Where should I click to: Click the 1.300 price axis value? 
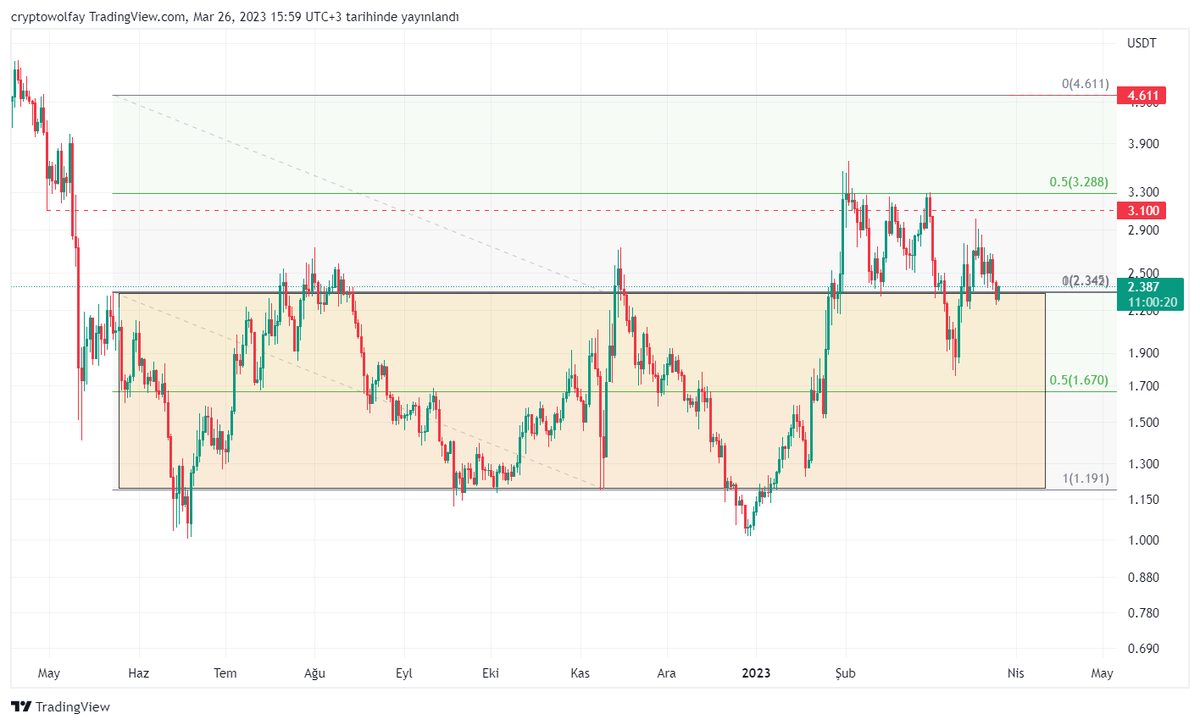[1143, 464]
